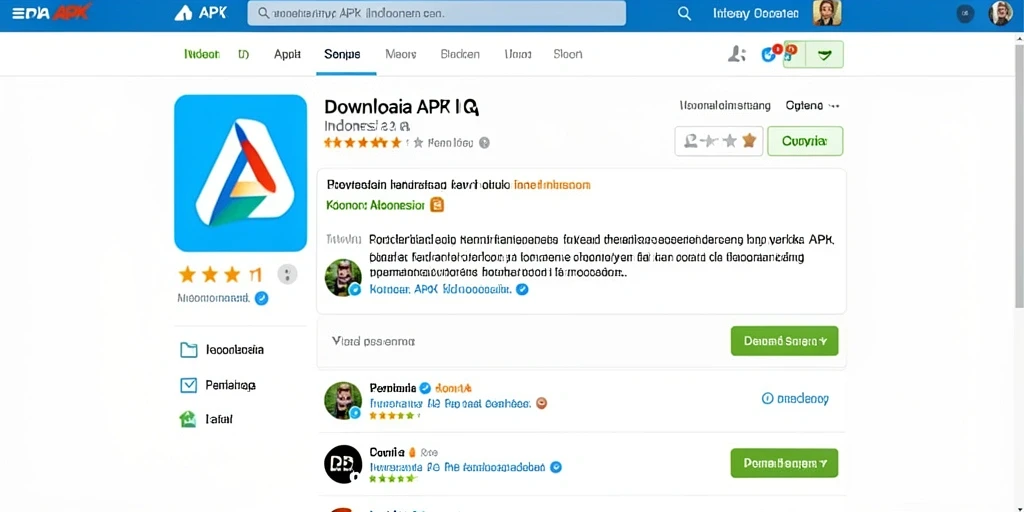Image resolution: width=1024 pixels, height=512 pixels.
Task: Click the Iafal label in sidebar
Action: tap(219, 419)
